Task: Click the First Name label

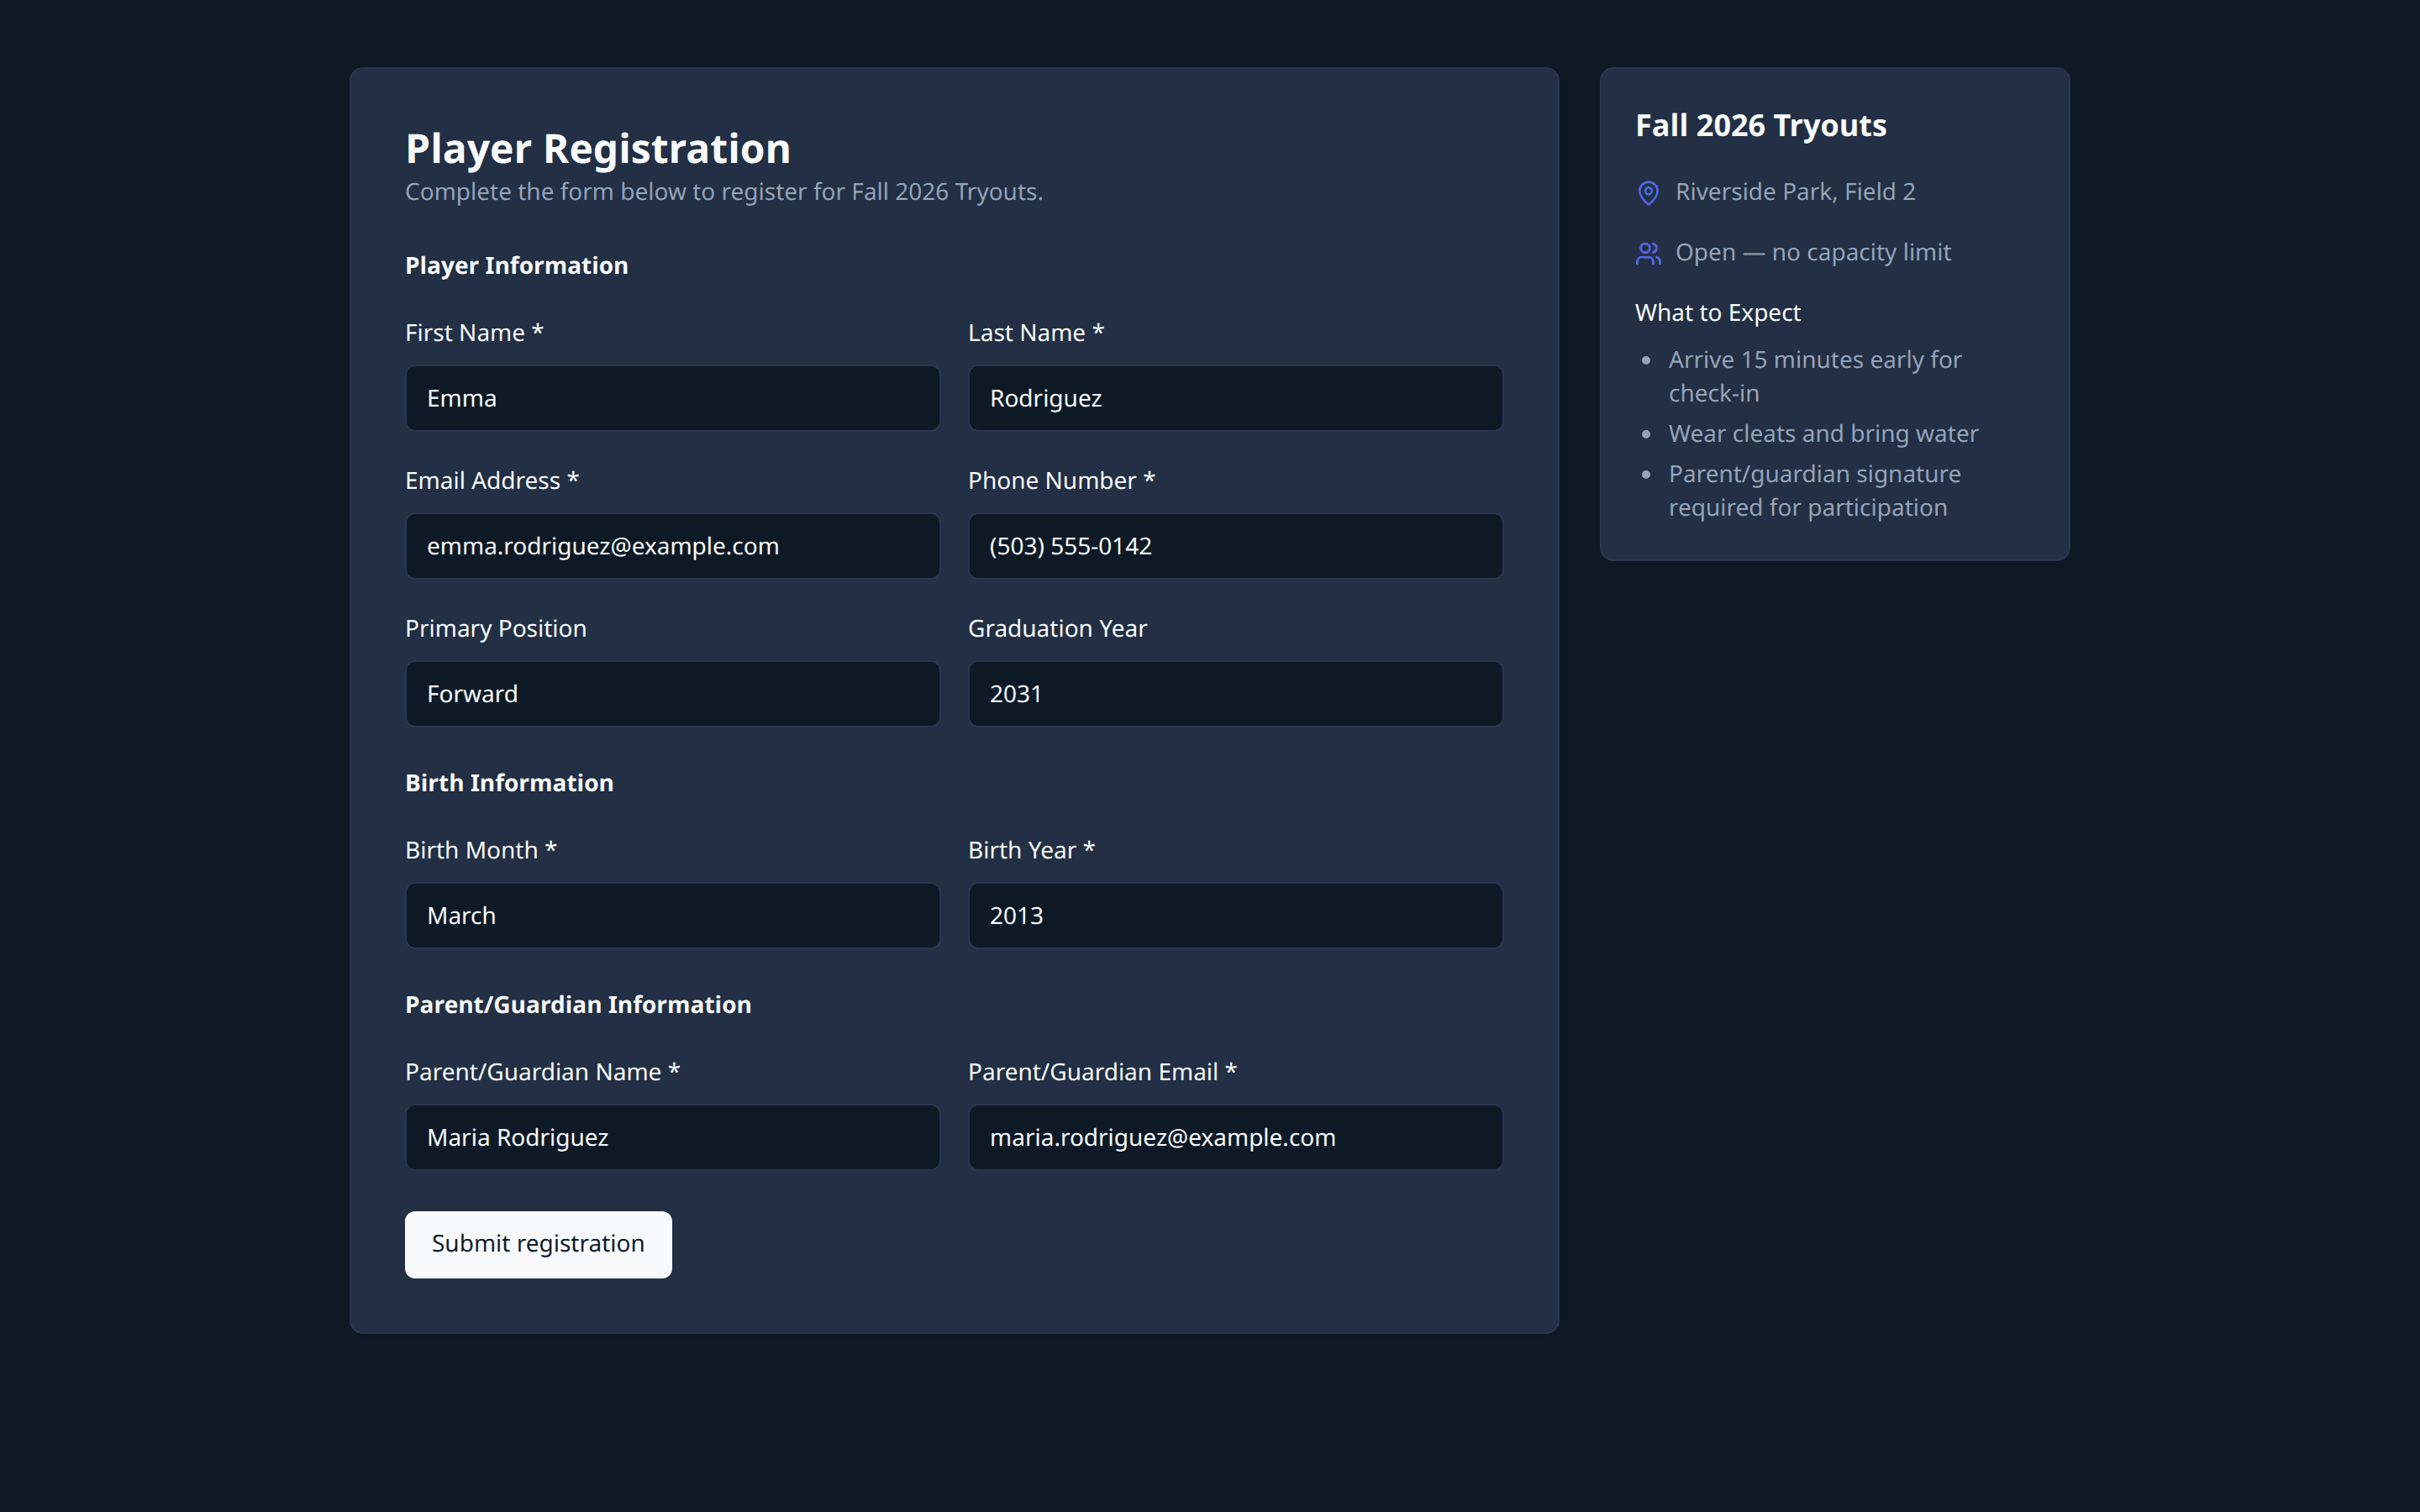Action: point(474,333)
